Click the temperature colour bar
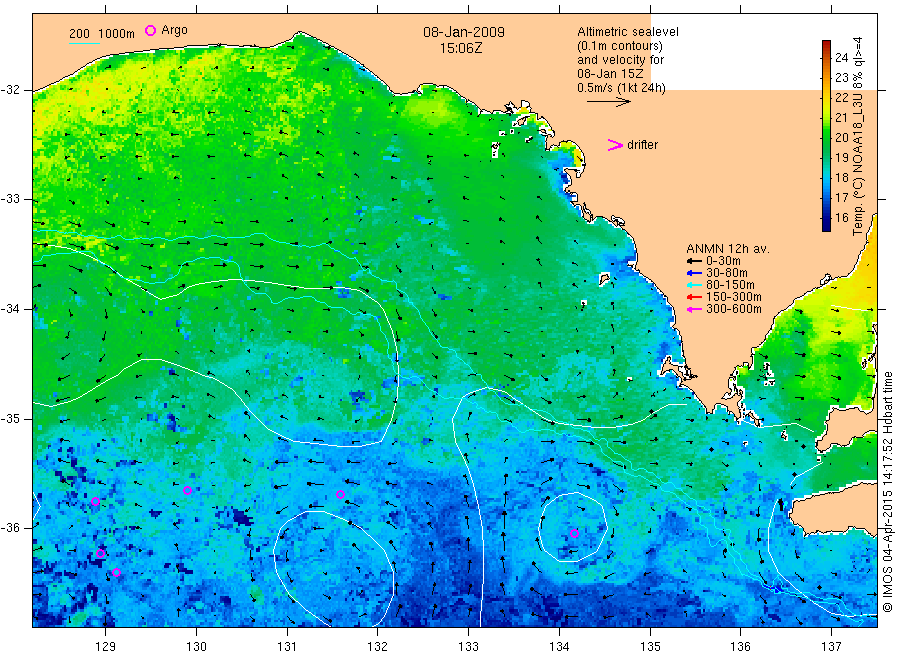This screenshot has height=660, width=900. click(827, 136)
